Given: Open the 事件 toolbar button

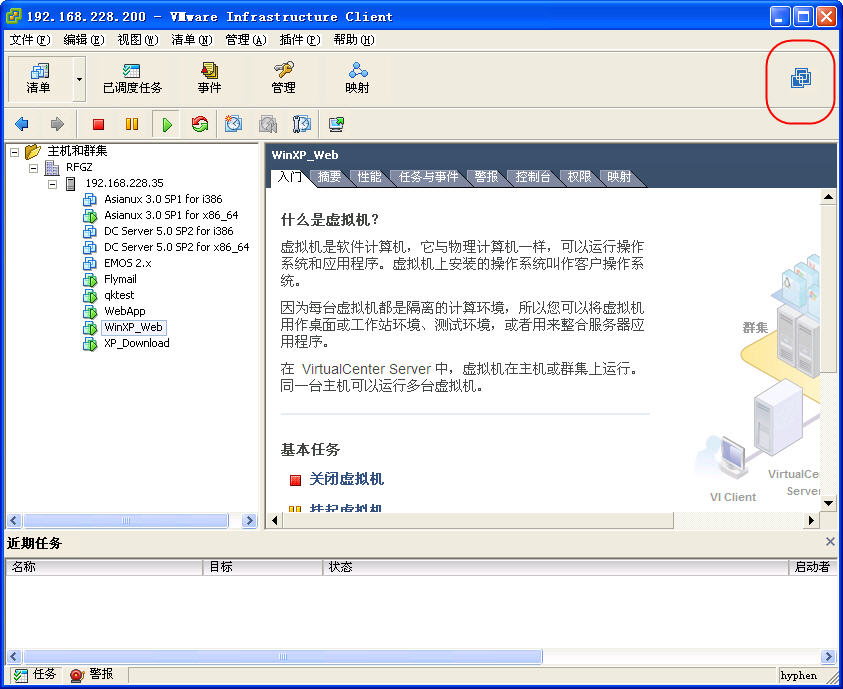Looking at the screenshot, I should coord(209,78).
